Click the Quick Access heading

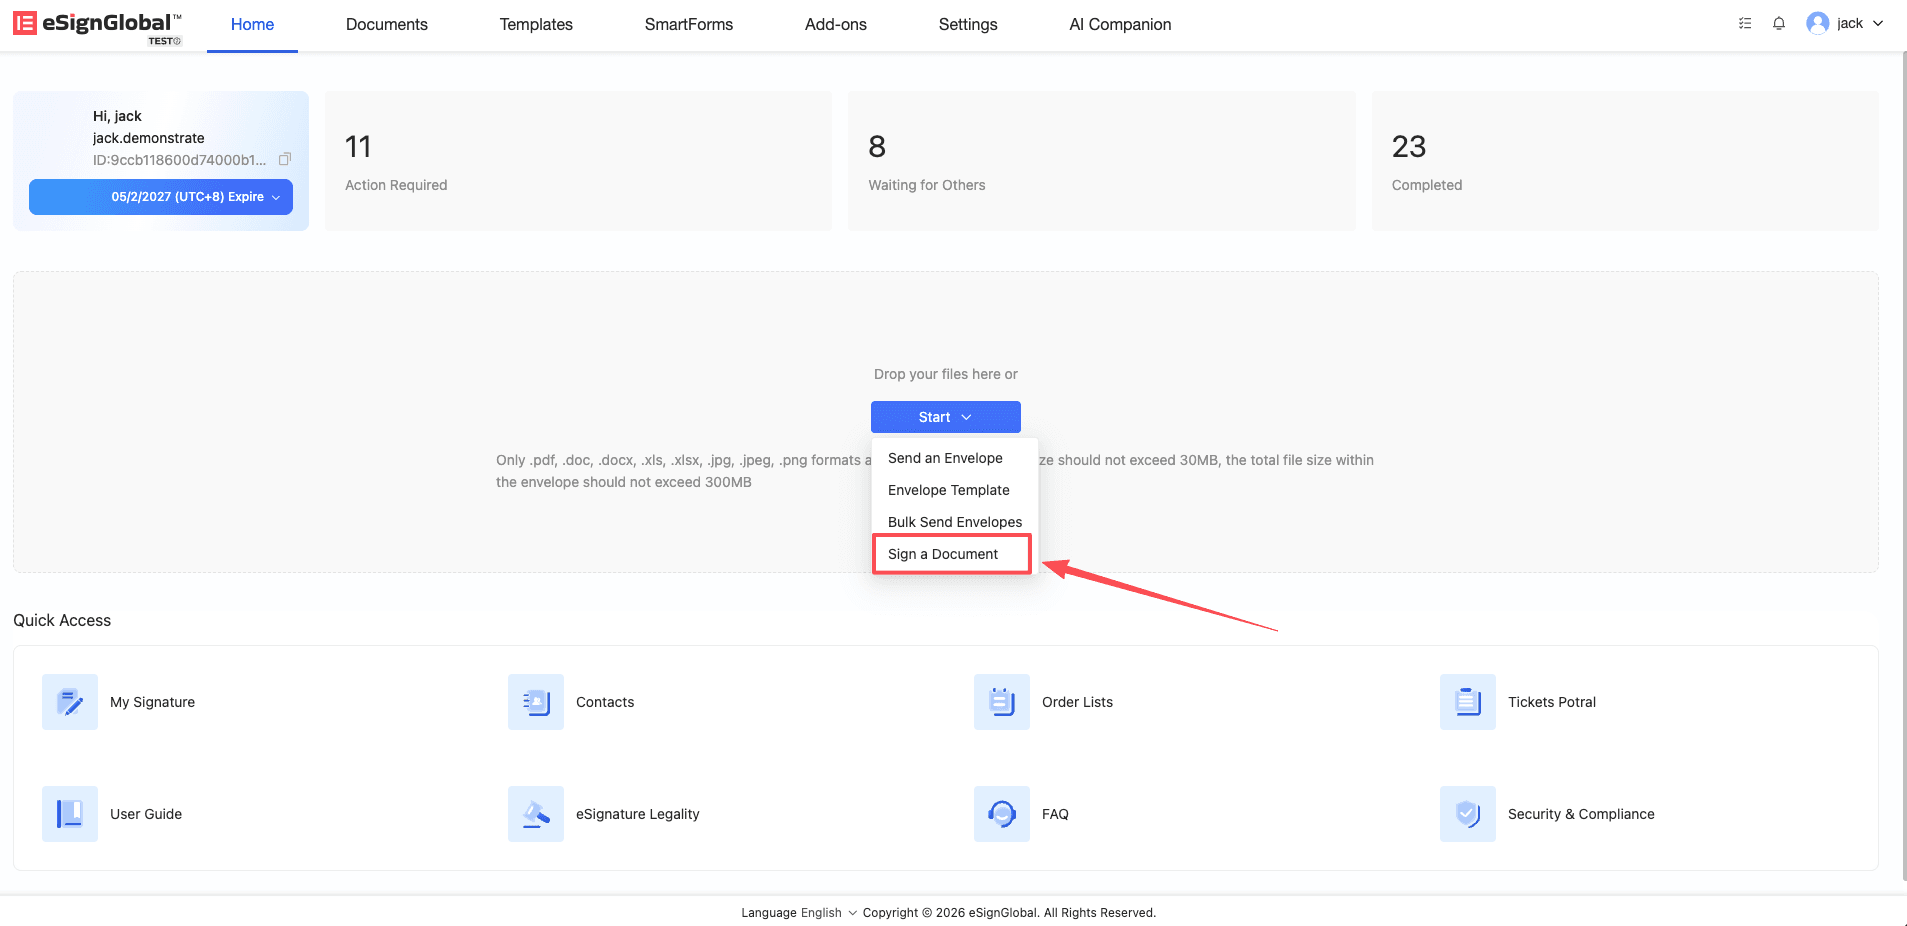[x=62, y=620]
